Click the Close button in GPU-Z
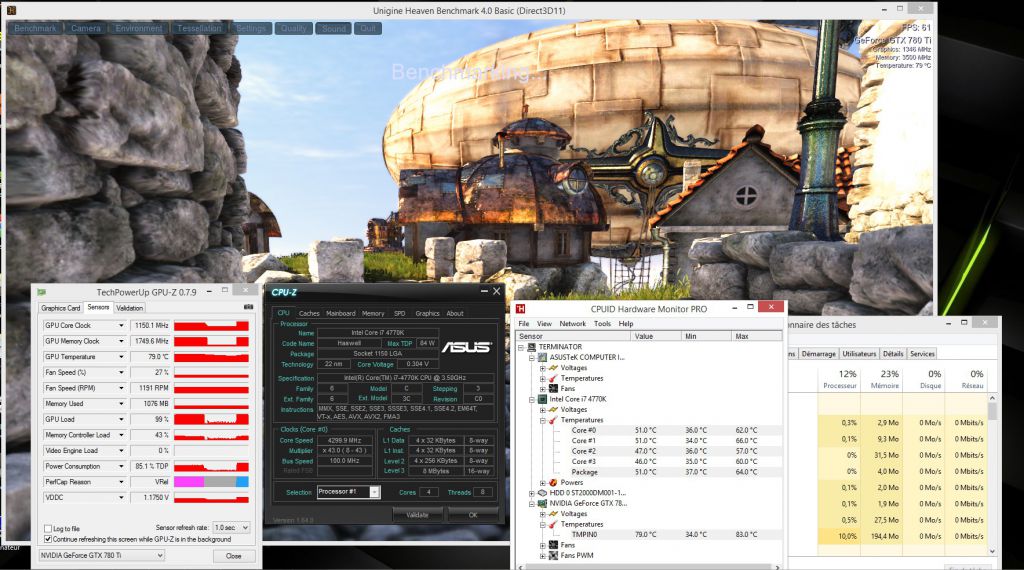 pyautogui.click(x=233, y=556)
